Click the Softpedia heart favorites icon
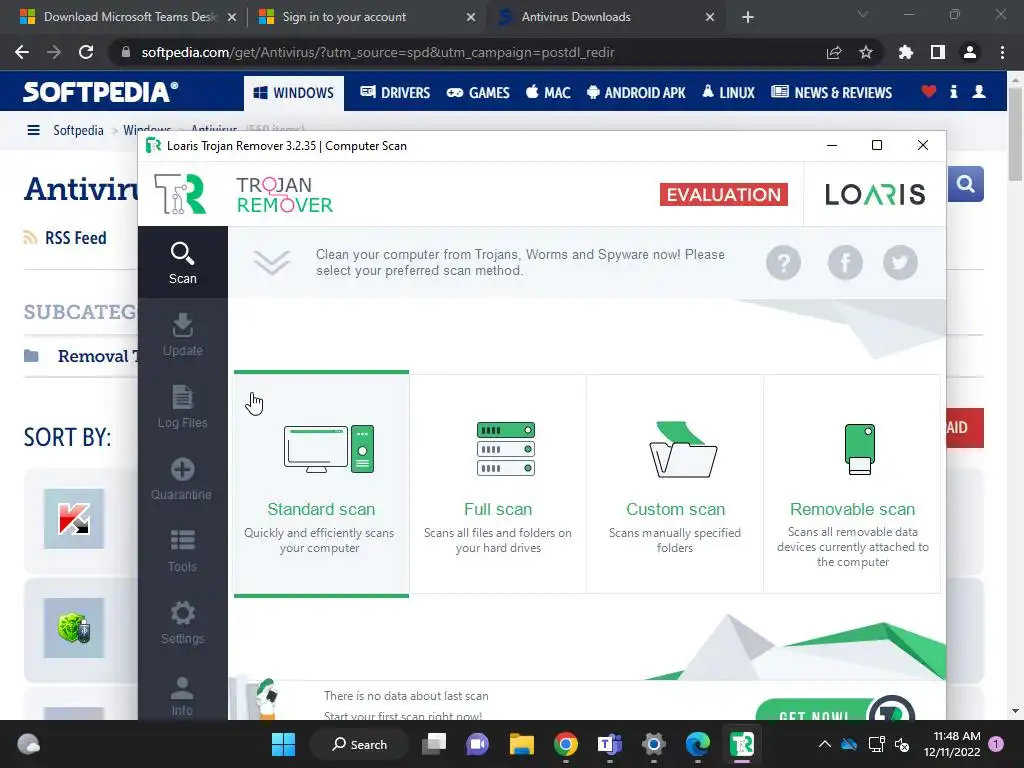The height and width of the screenshot is (768, 1024). click(928, 92)
